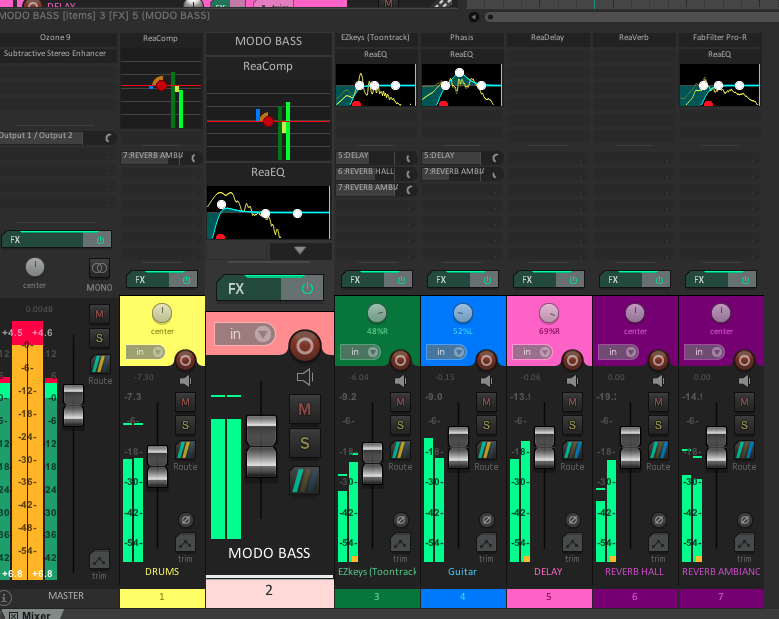Image resolution: width=779 pixels, height=619 pixels.
Task: Select ReaComp in MODO BASS FX list
Action: click(268, 66)
